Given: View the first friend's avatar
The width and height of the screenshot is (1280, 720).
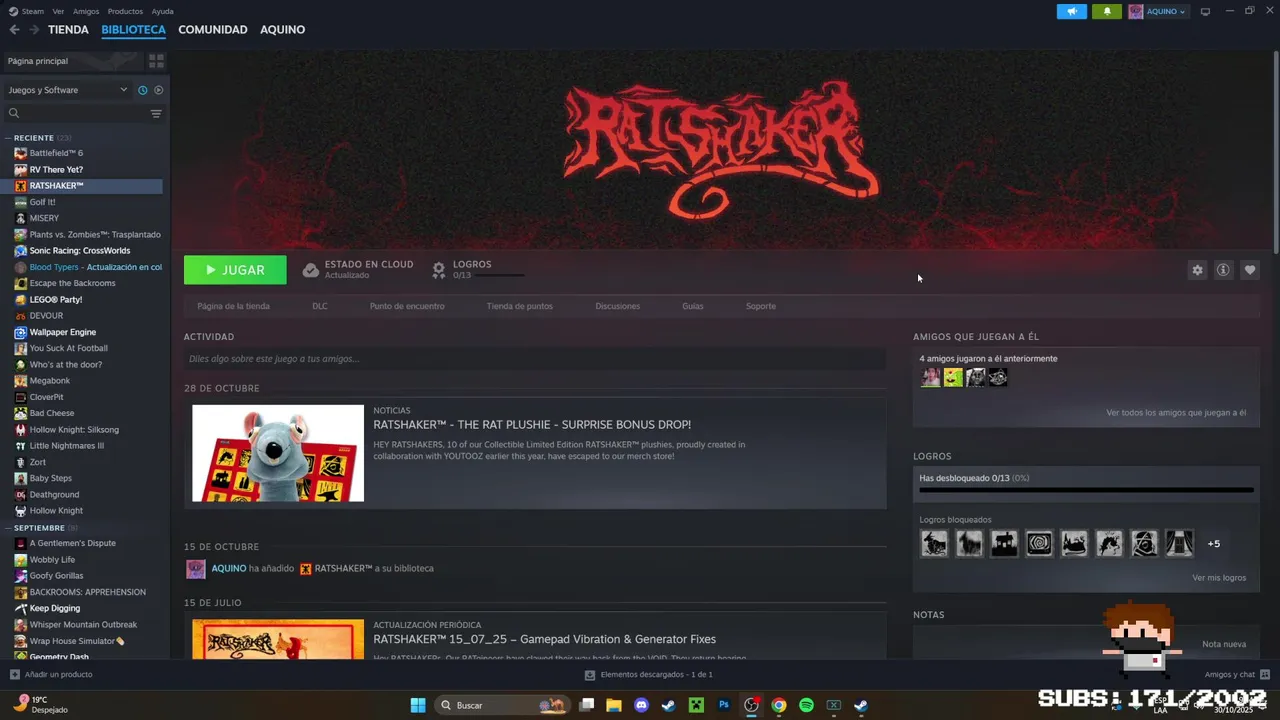Looking at the screenshot, I should pos(931,377).
